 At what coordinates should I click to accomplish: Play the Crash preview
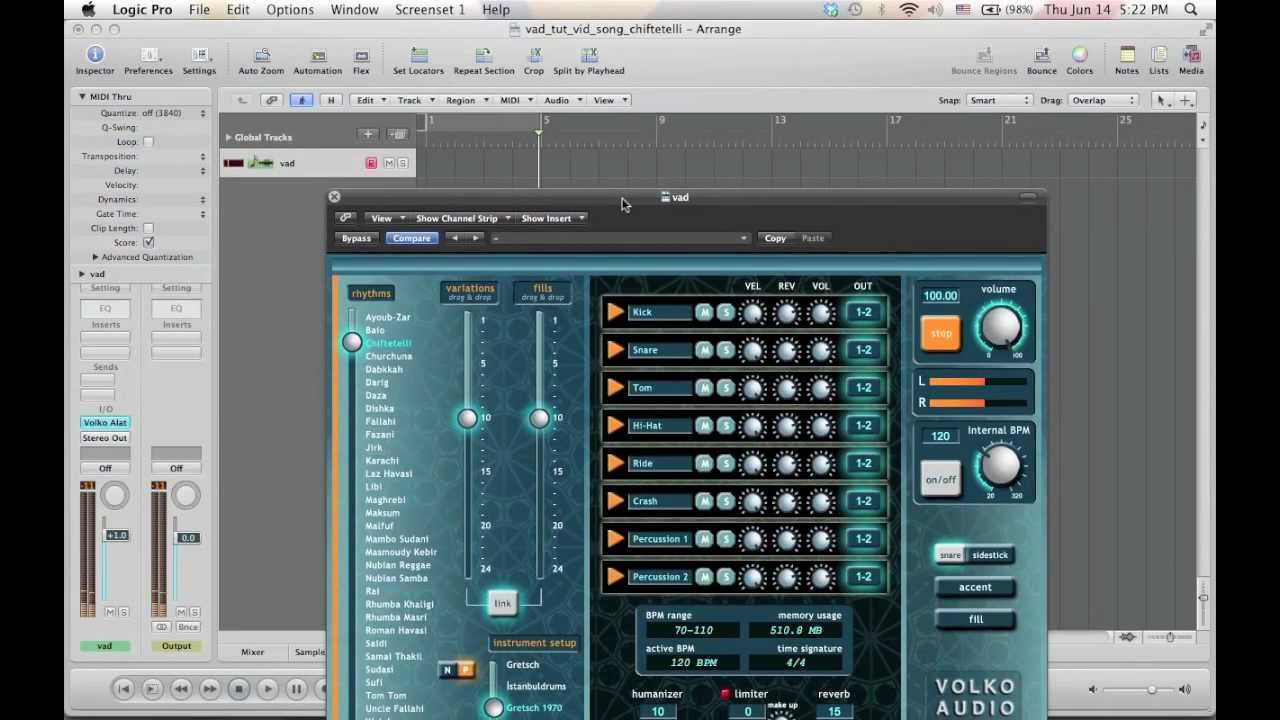coord(615,501)
